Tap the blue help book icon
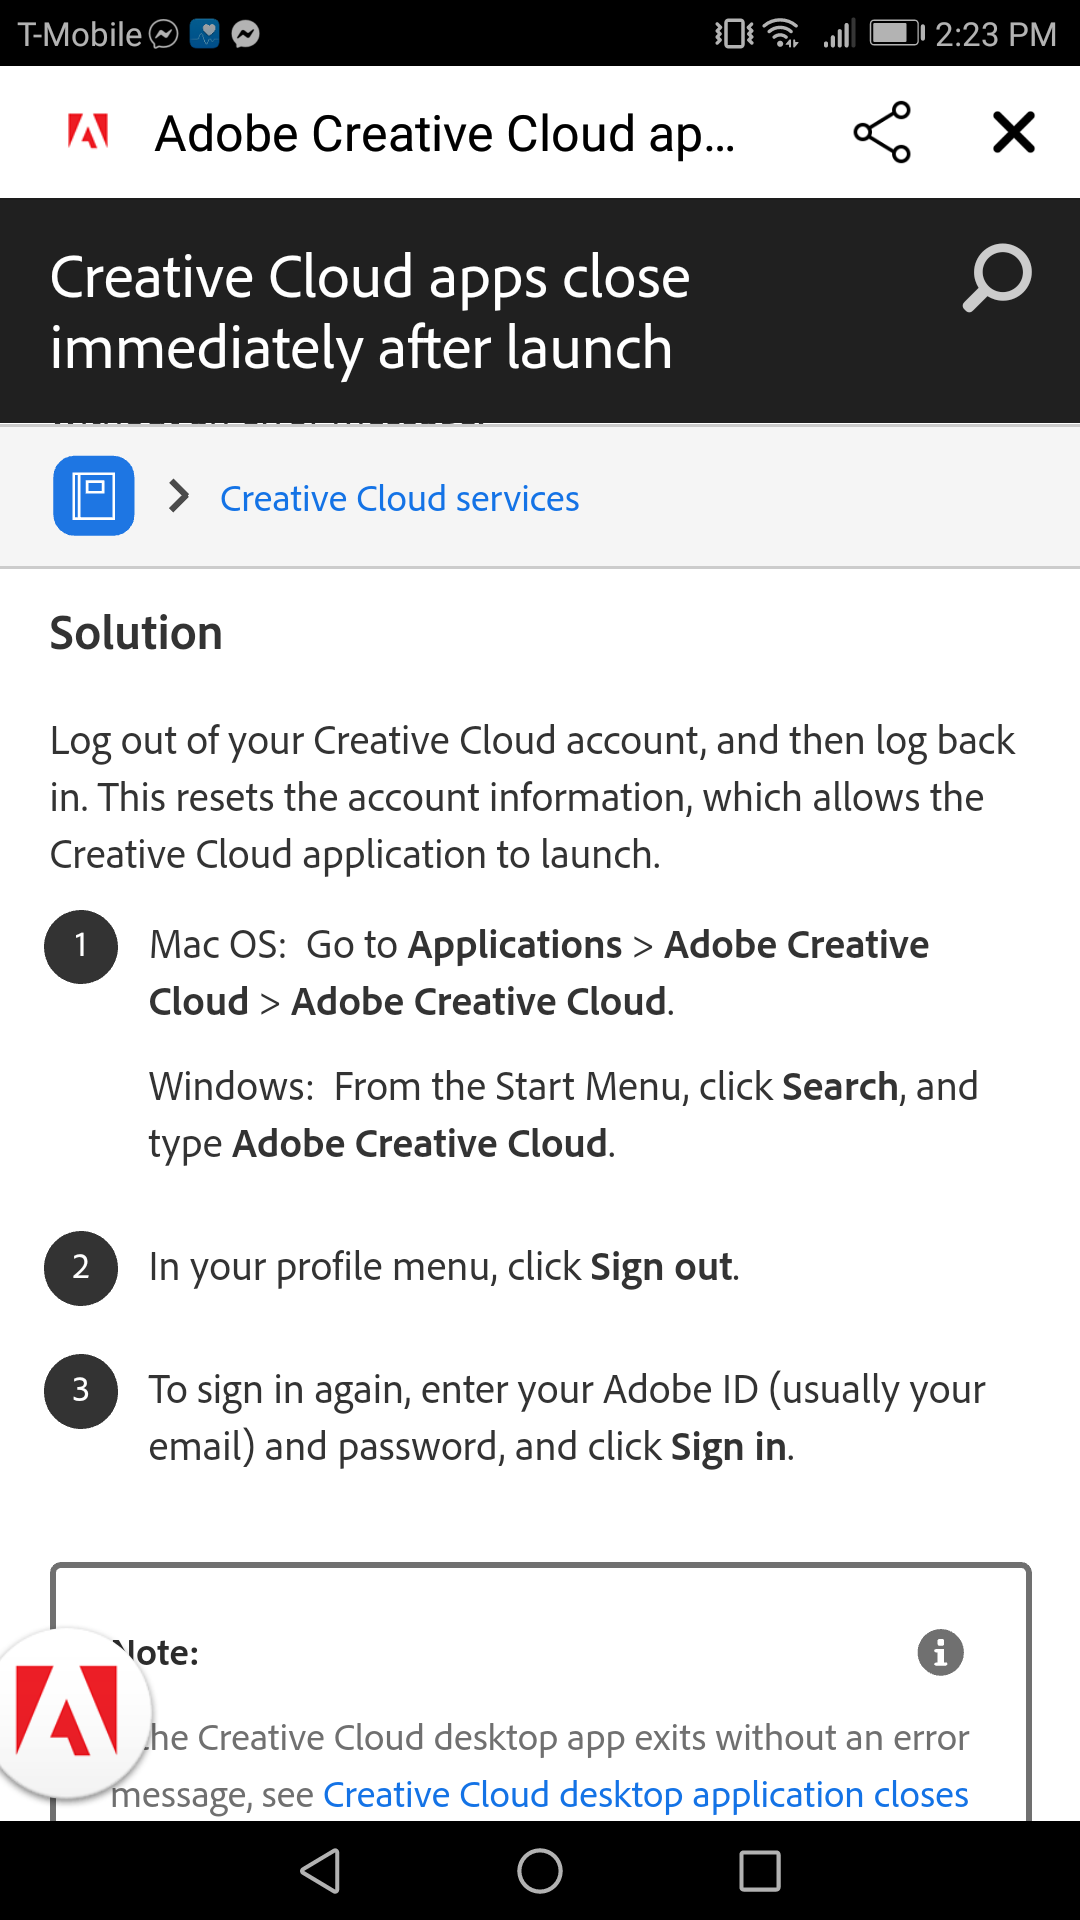 94,496
